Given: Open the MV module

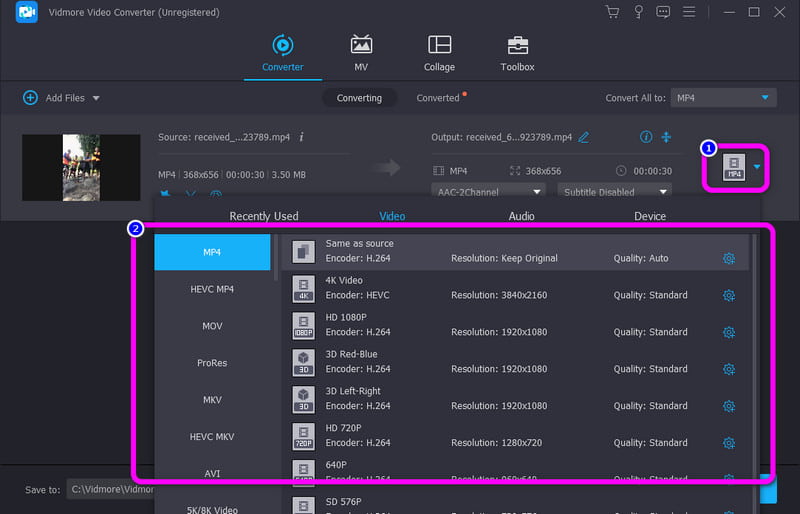Looking at the screenshot, I should pos(361,53).
